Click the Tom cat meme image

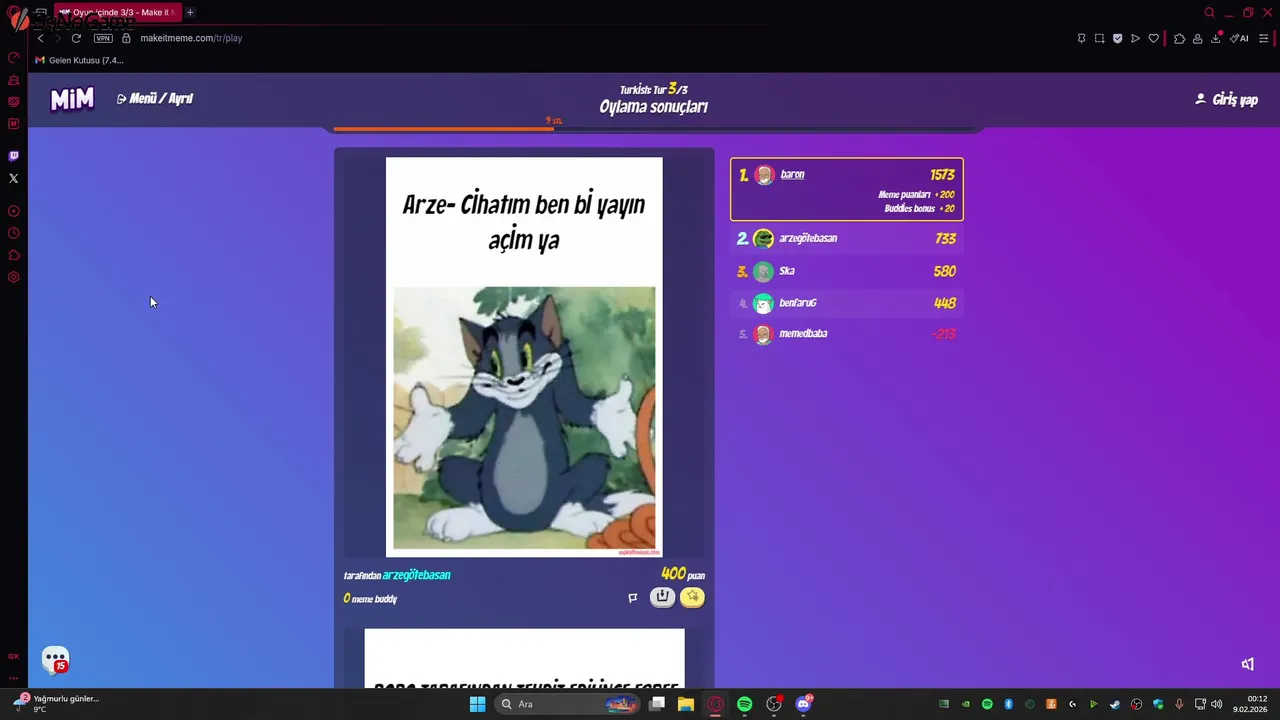point(524,418)
